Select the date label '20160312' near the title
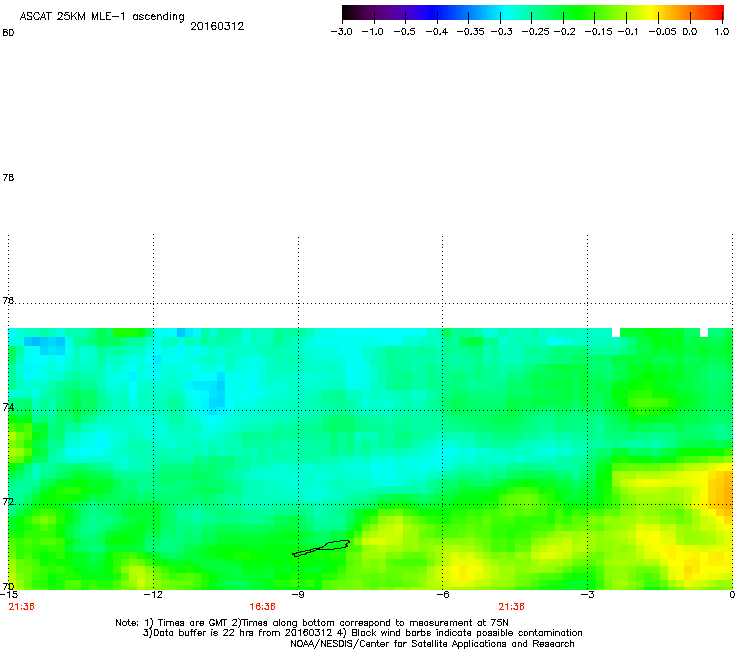 (217, 26)
